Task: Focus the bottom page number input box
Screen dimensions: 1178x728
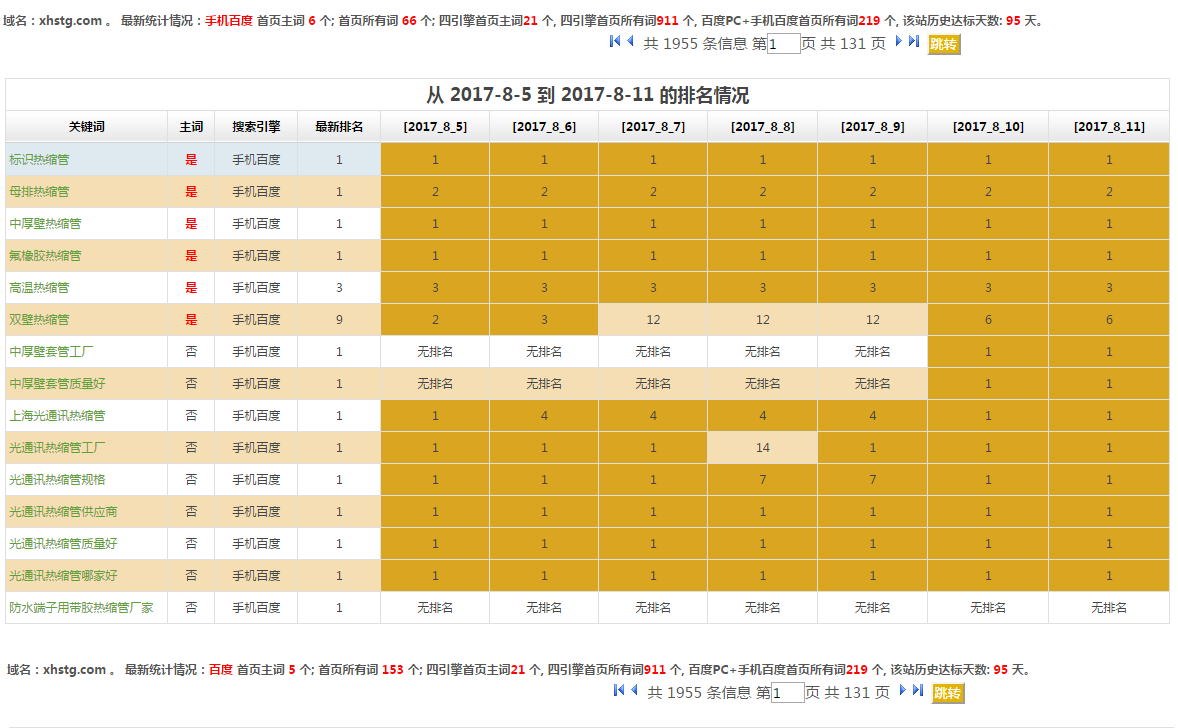Action: pyautogui.click(x=787, y=693)
